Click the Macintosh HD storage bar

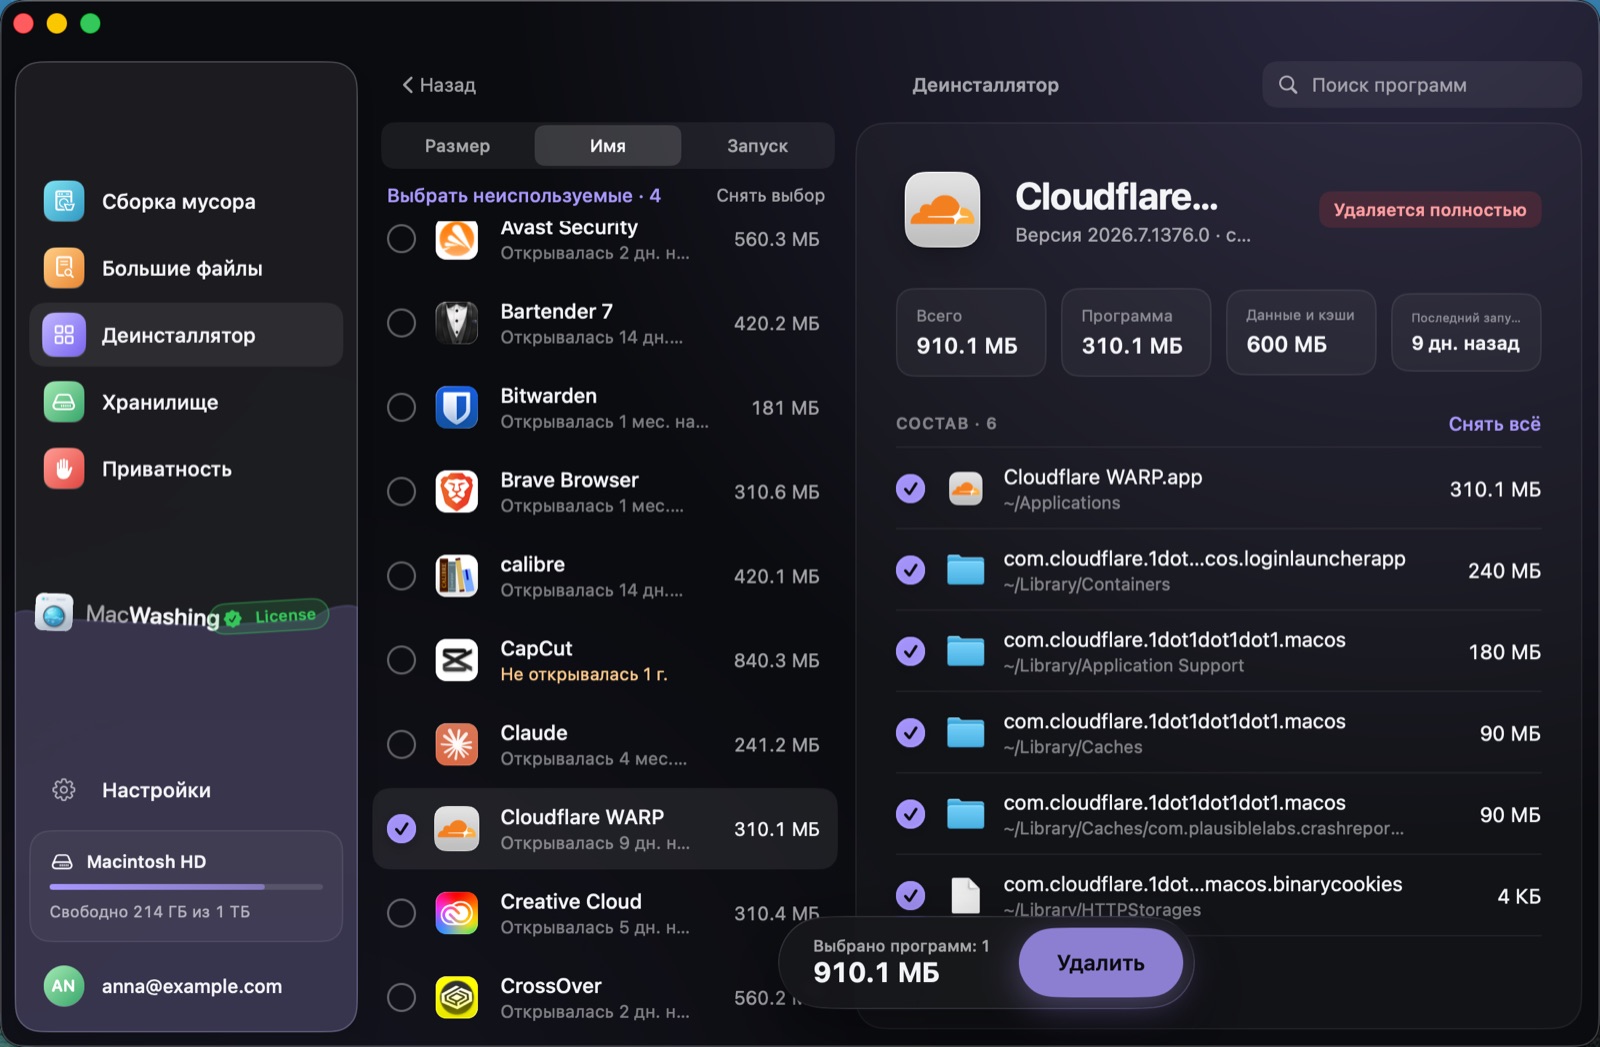coord(186,886)
